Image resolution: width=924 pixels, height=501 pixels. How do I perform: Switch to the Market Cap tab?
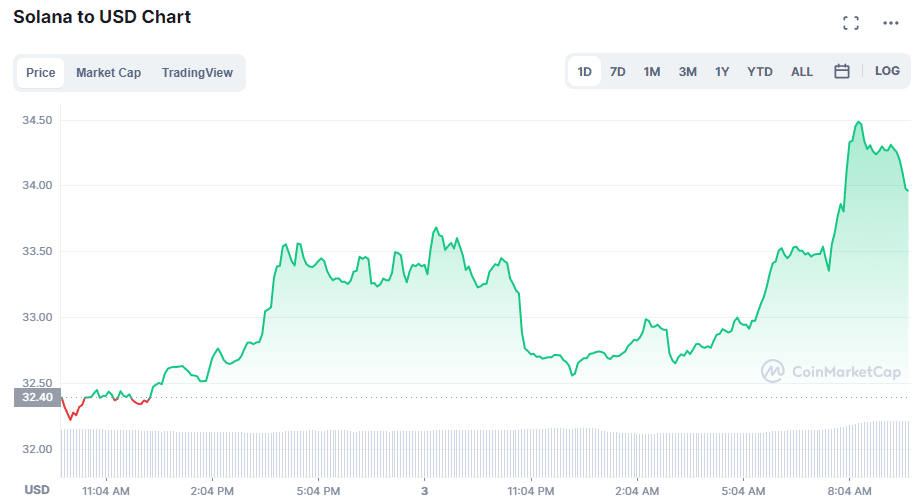click(108, 73)
